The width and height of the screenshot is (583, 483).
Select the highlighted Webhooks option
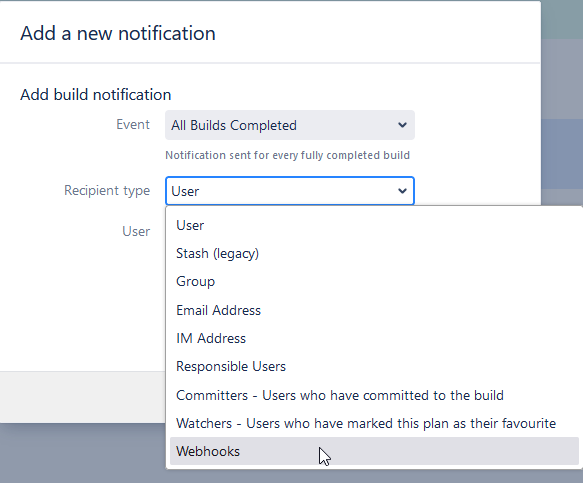[374, 451]
